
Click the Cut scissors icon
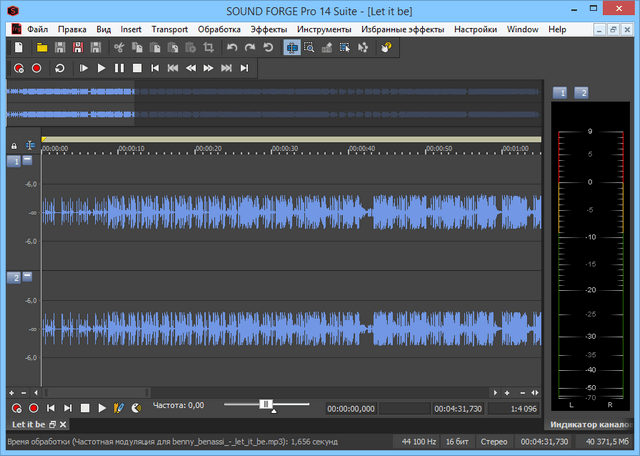[119, 47]
